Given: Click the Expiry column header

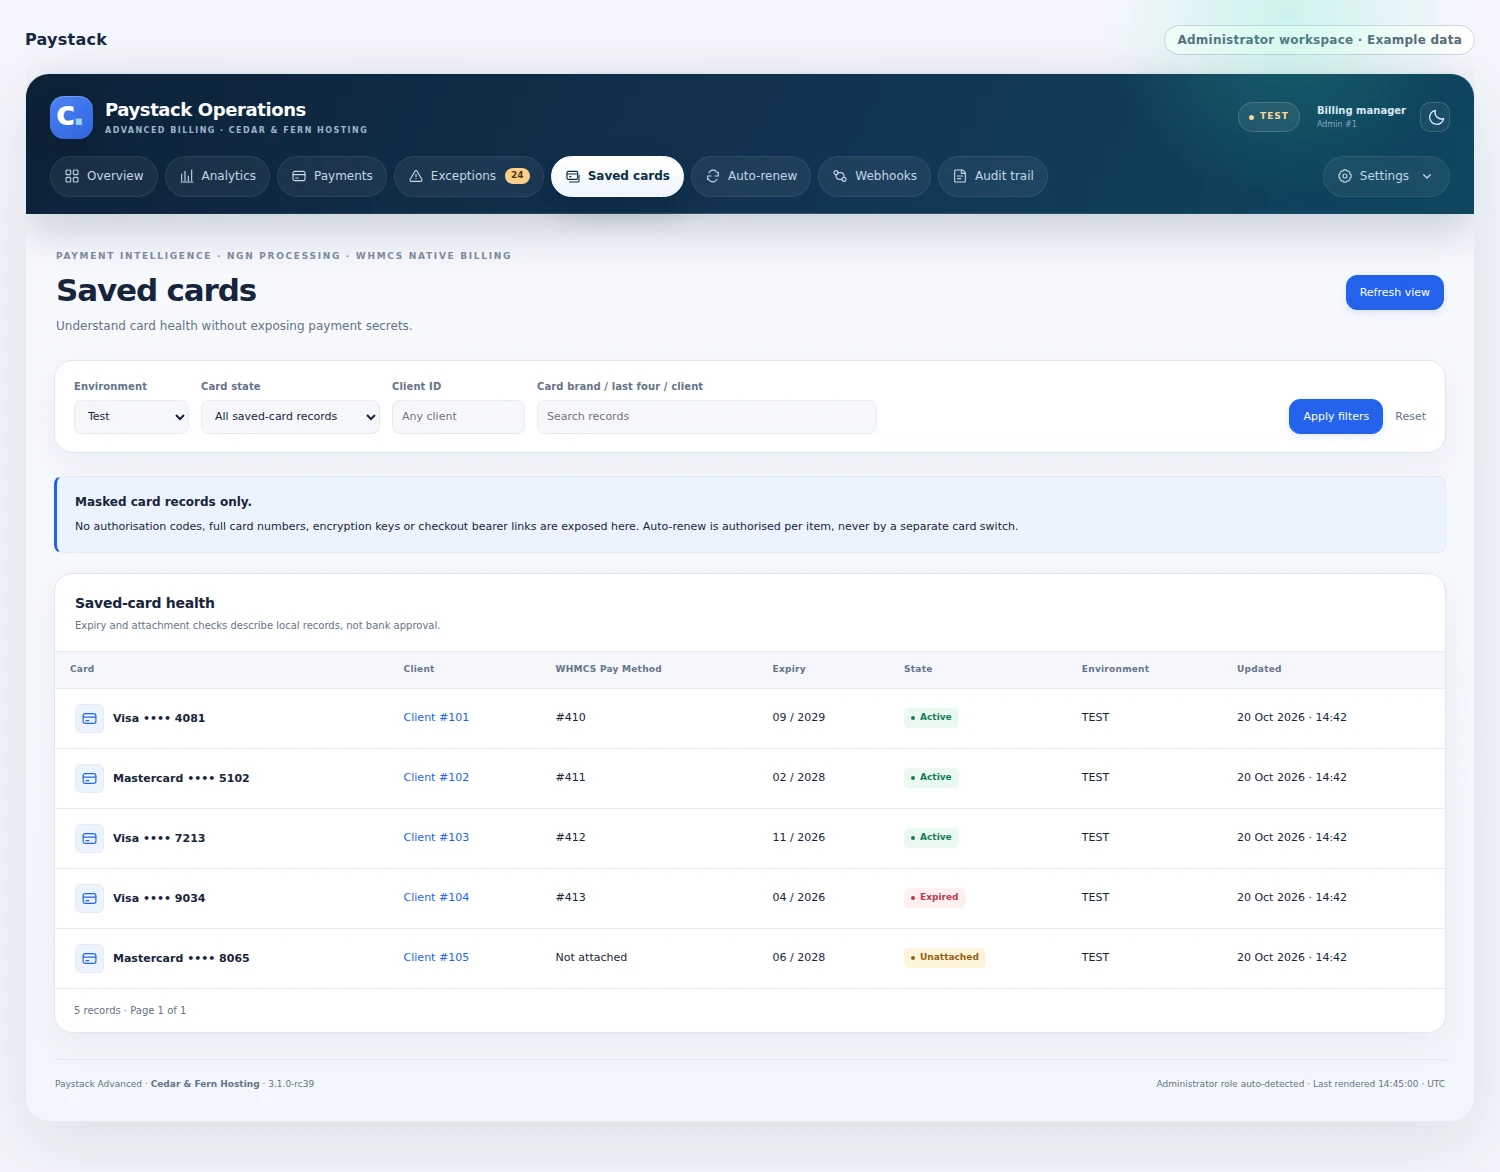Looking at the screenshot, I should pos(789,669).
